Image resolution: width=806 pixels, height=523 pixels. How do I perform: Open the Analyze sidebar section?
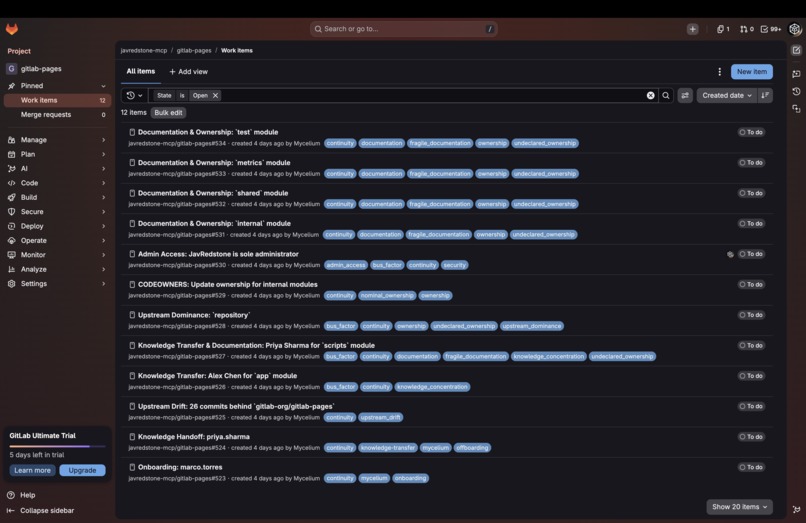(x=57, y=269)
